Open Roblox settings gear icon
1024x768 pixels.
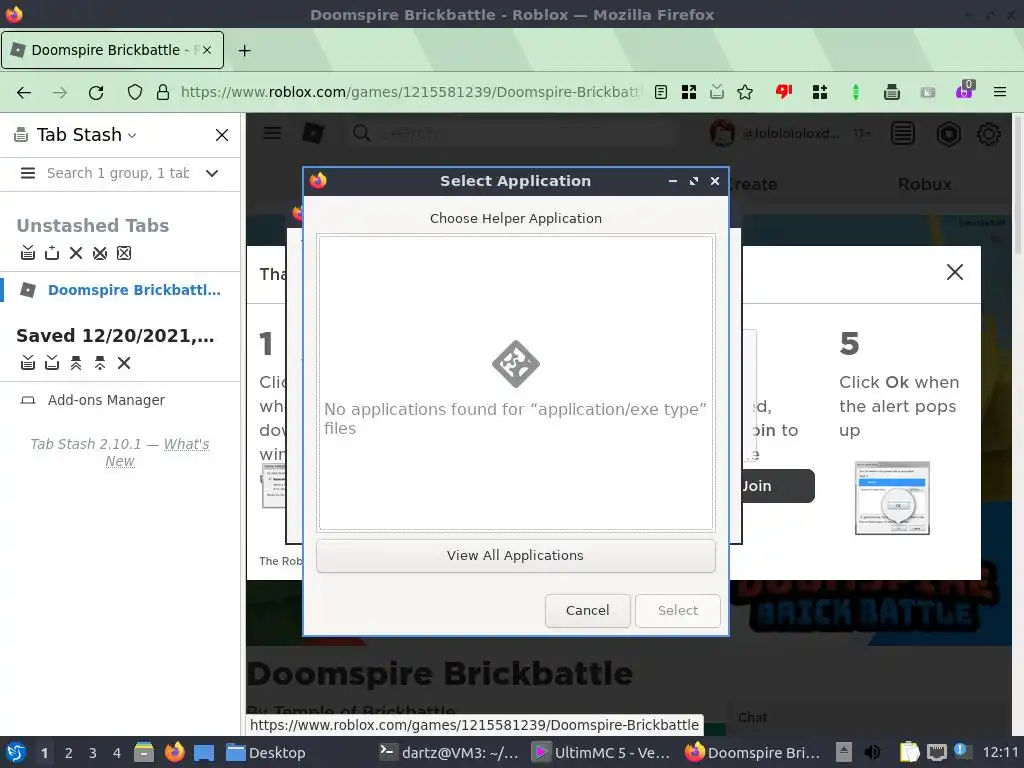point(989,134)
